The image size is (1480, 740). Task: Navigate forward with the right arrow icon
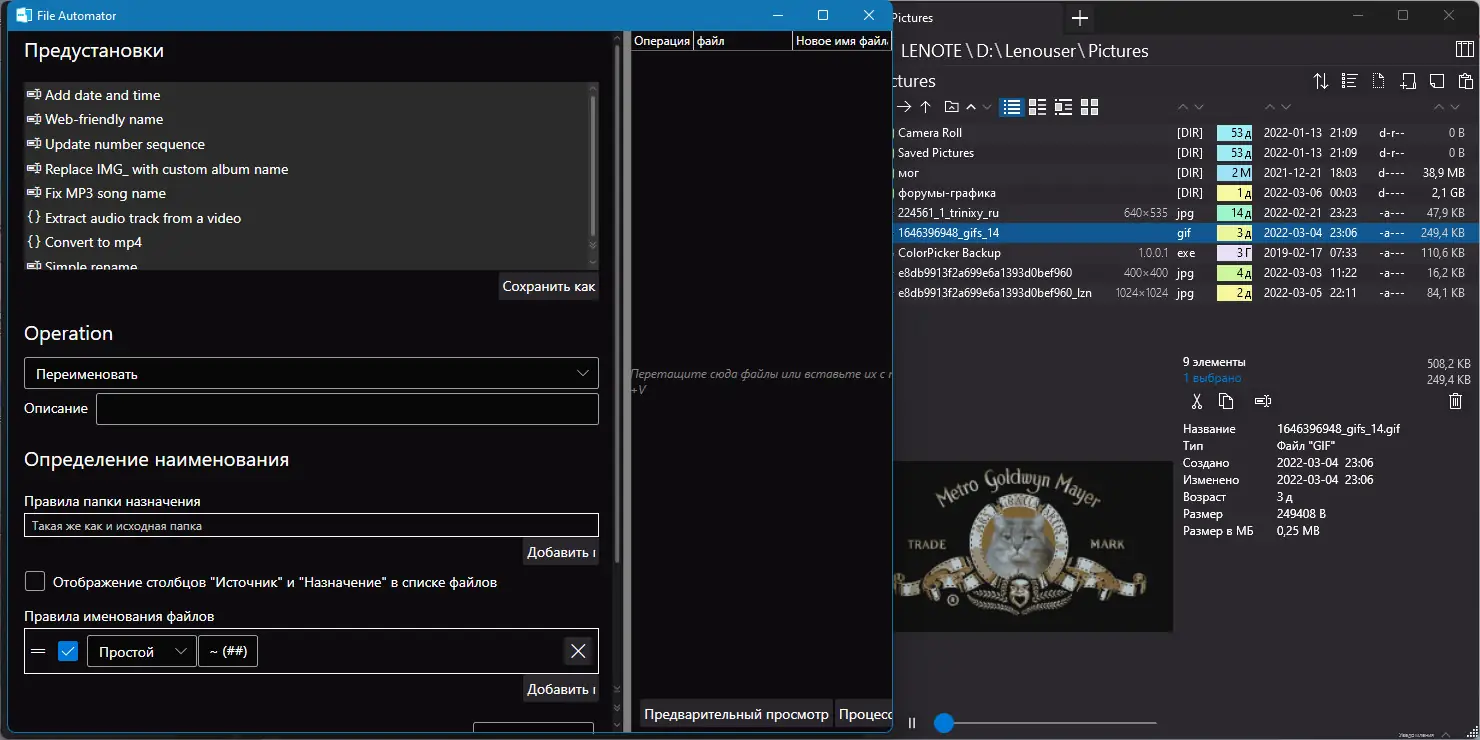coord(904,107)
